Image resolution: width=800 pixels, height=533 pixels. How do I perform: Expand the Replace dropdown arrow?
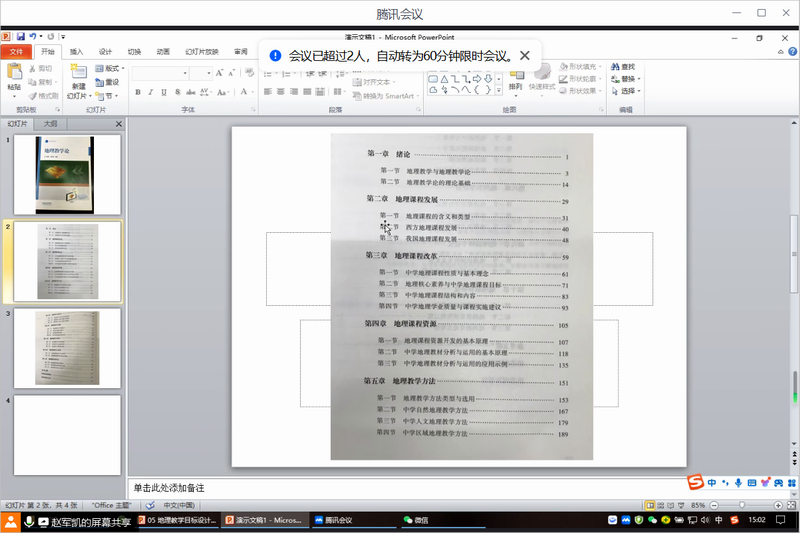tap(637, 79)
